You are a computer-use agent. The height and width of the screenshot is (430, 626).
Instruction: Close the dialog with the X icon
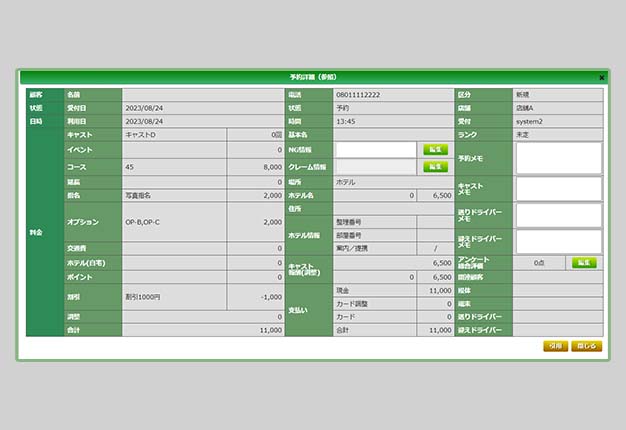(x=602, y=77)
